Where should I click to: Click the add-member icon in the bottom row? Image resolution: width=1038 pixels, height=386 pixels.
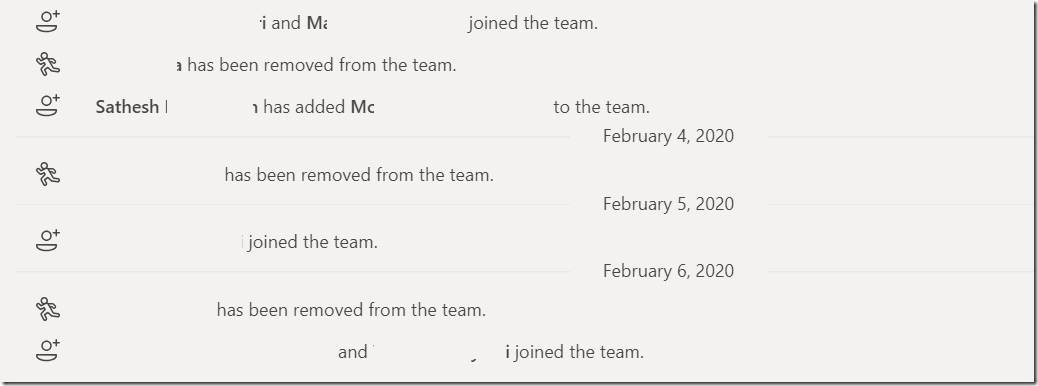coord(48,350)
